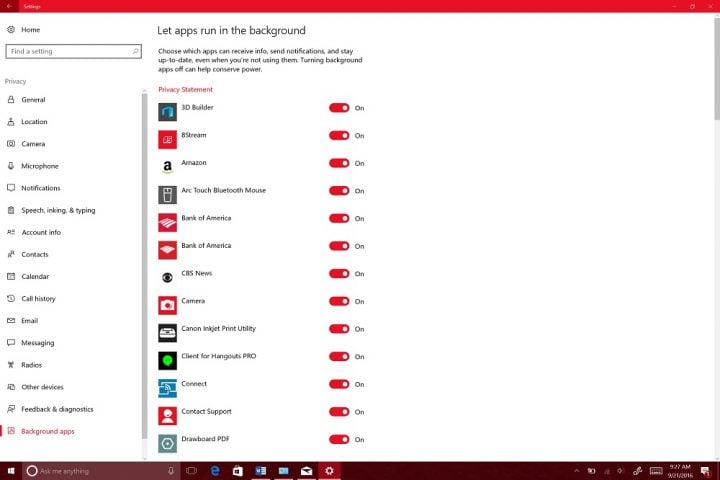Toggle the Camera app background switch

point(339,301)
